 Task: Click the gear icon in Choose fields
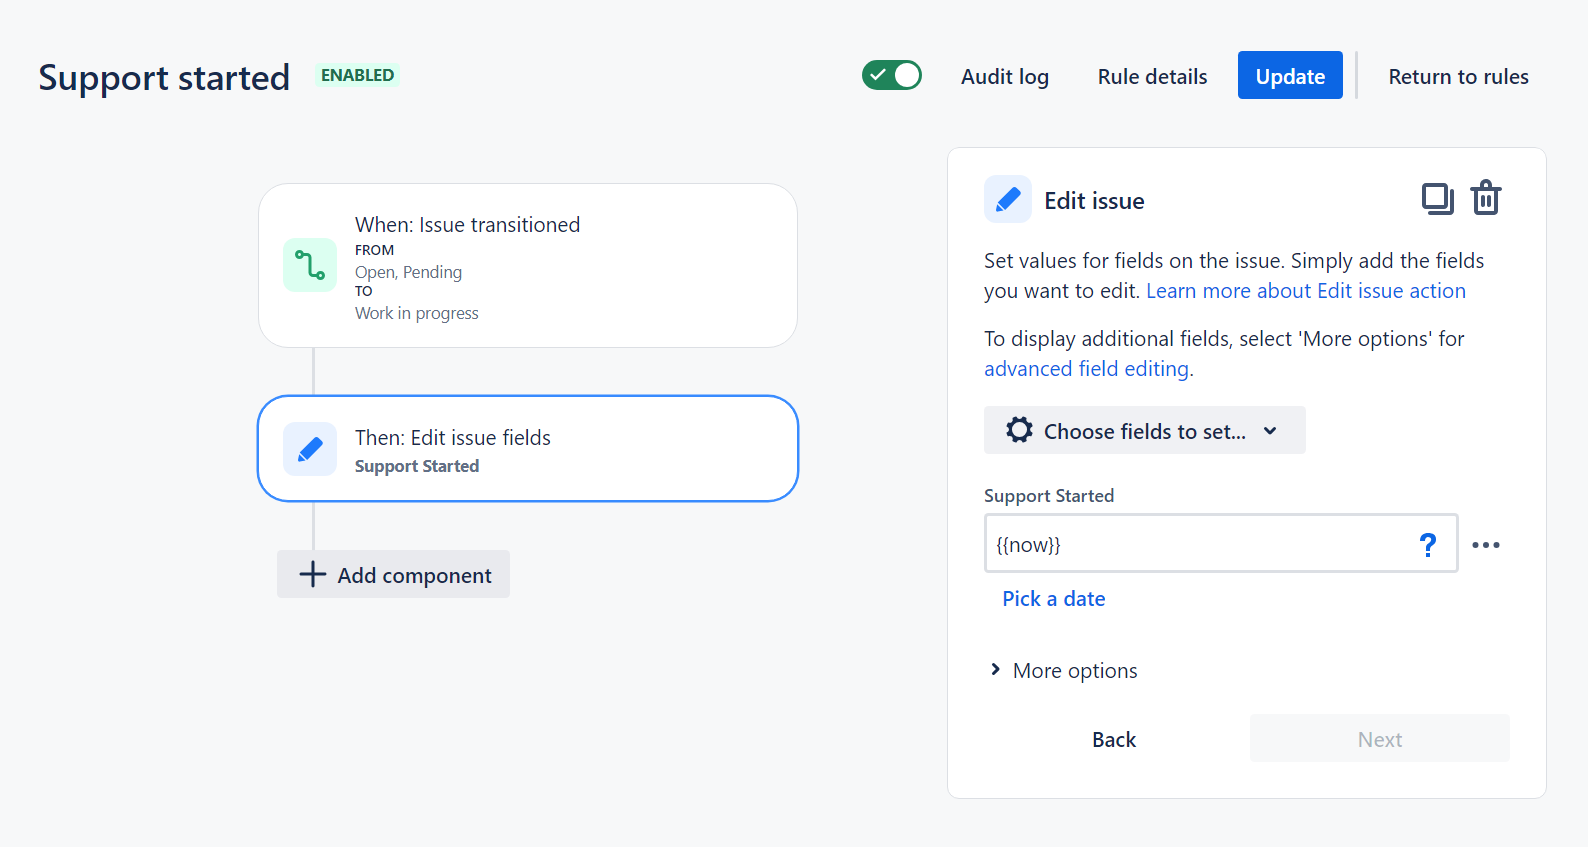(1019, 430)
